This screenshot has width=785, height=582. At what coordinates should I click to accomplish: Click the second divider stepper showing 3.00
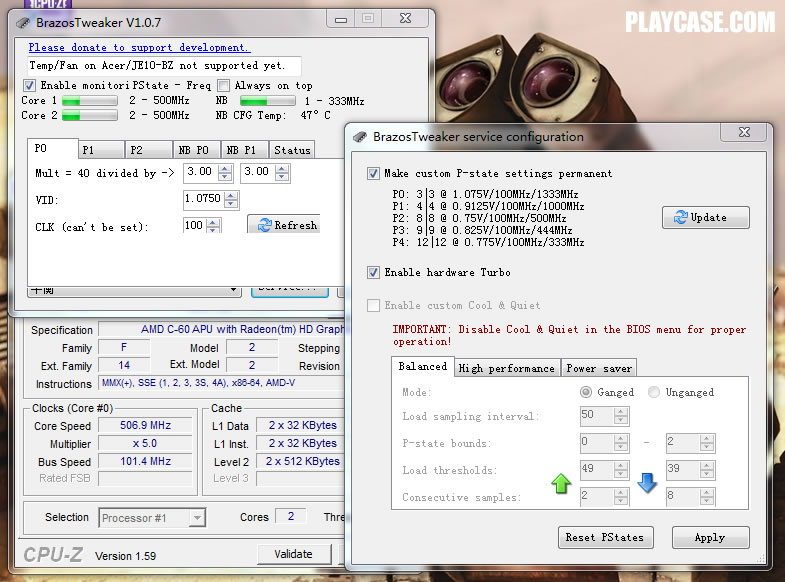point(282,173)
